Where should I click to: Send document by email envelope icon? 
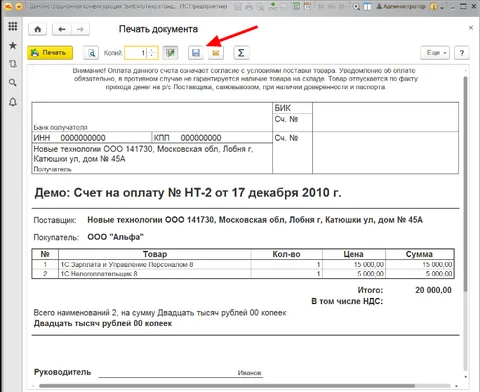tap(216, 53)
